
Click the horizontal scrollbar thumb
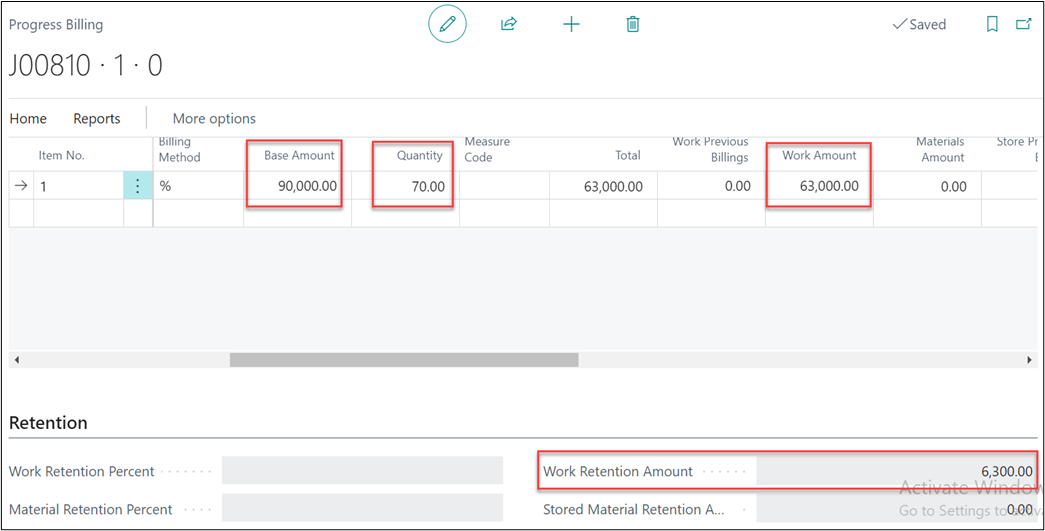click(403, 359)
